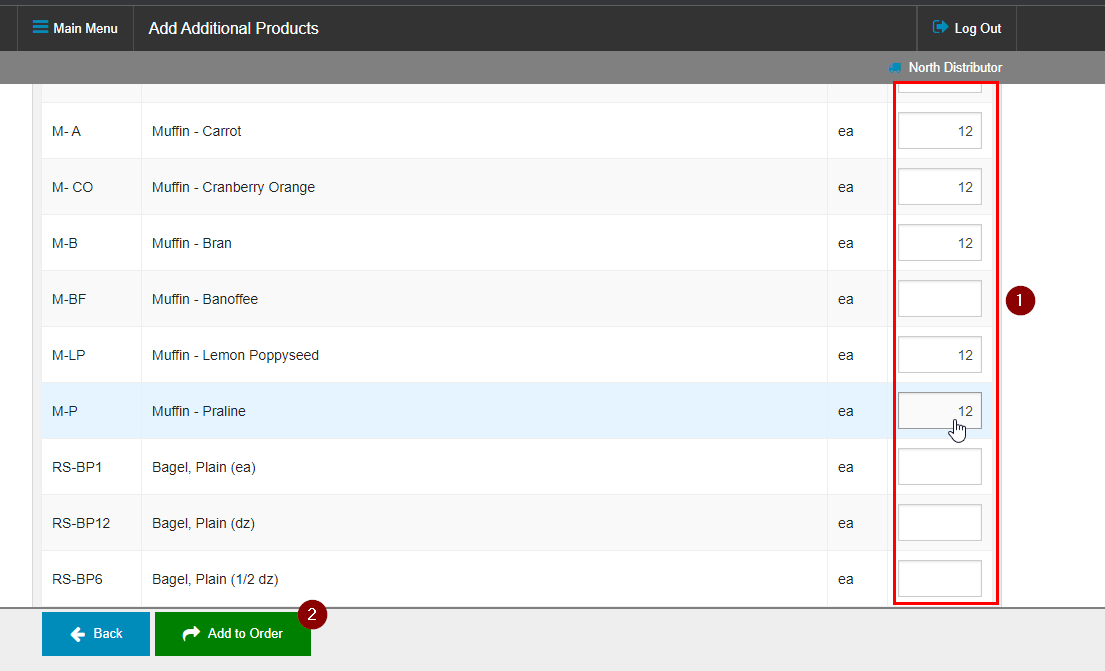The width and height of the screenshot is (1105, 671).
Task: Open the Main Menu hamburger icon
Action: tap(40, 27)
